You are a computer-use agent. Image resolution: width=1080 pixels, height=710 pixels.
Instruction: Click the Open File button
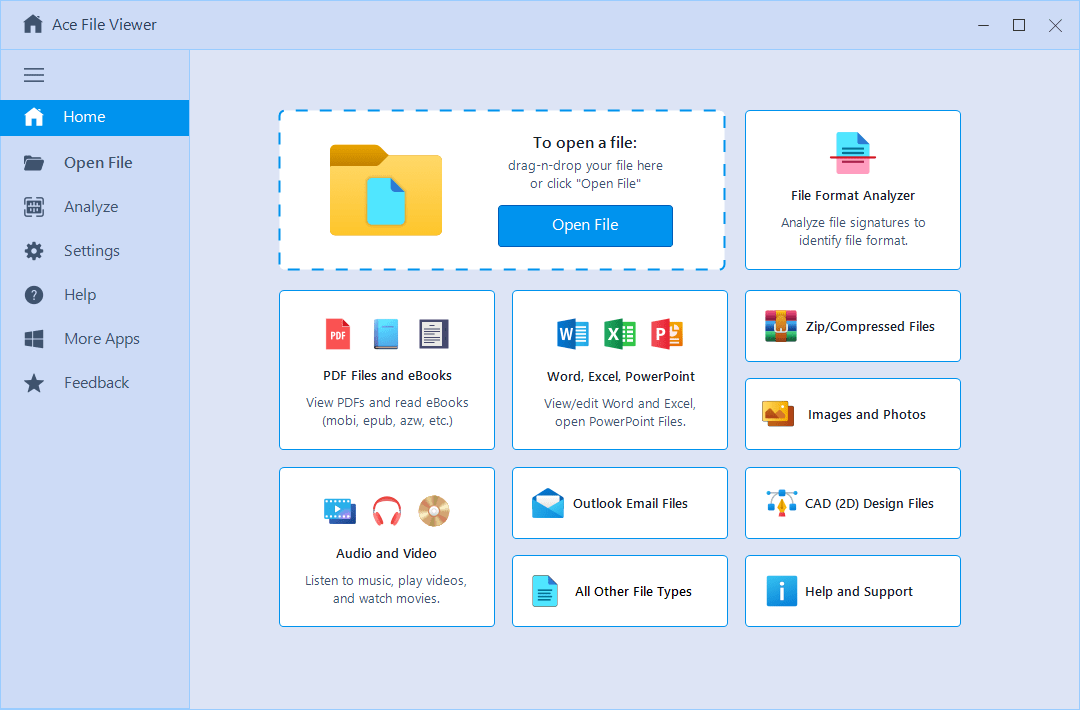pos(585,226)
